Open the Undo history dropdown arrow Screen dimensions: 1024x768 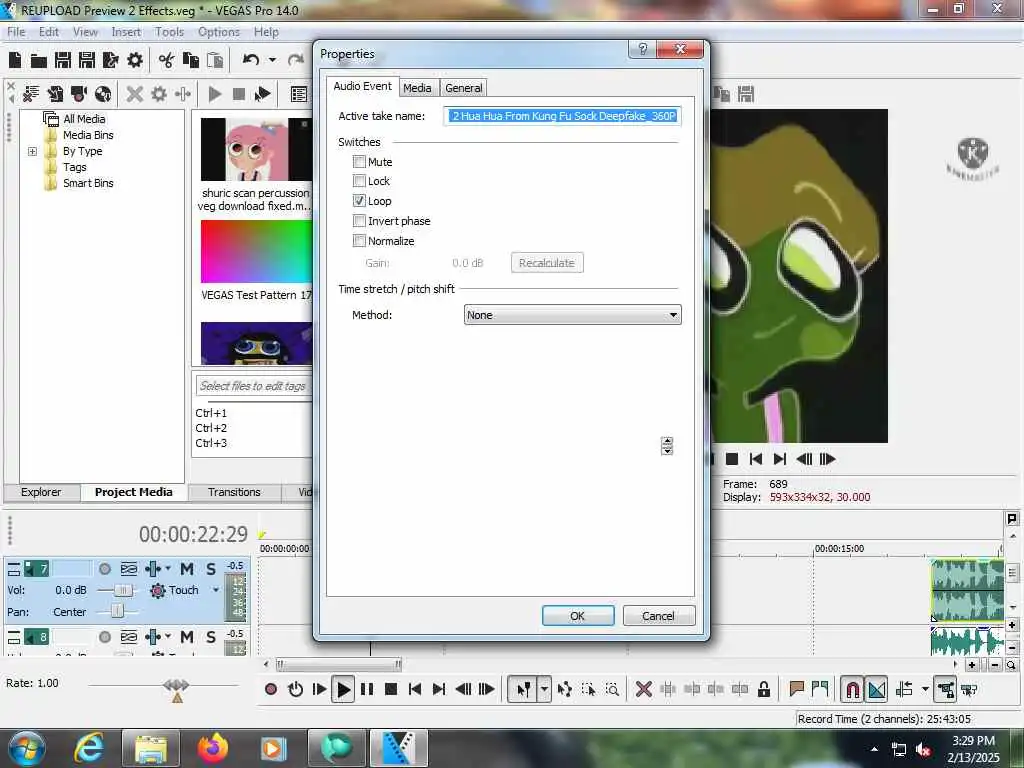[x=272, y=60]
